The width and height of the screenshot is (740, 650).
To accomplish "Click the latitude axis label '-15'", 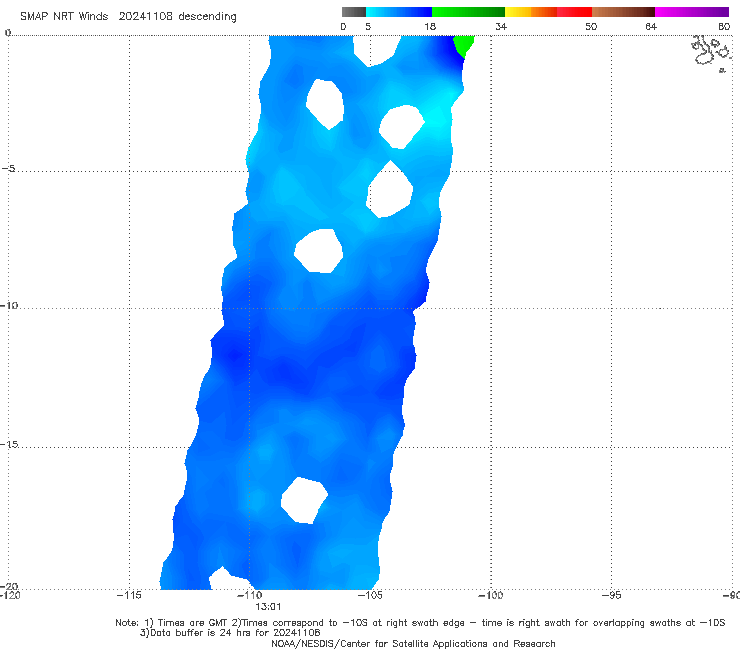I will (9, 444).
